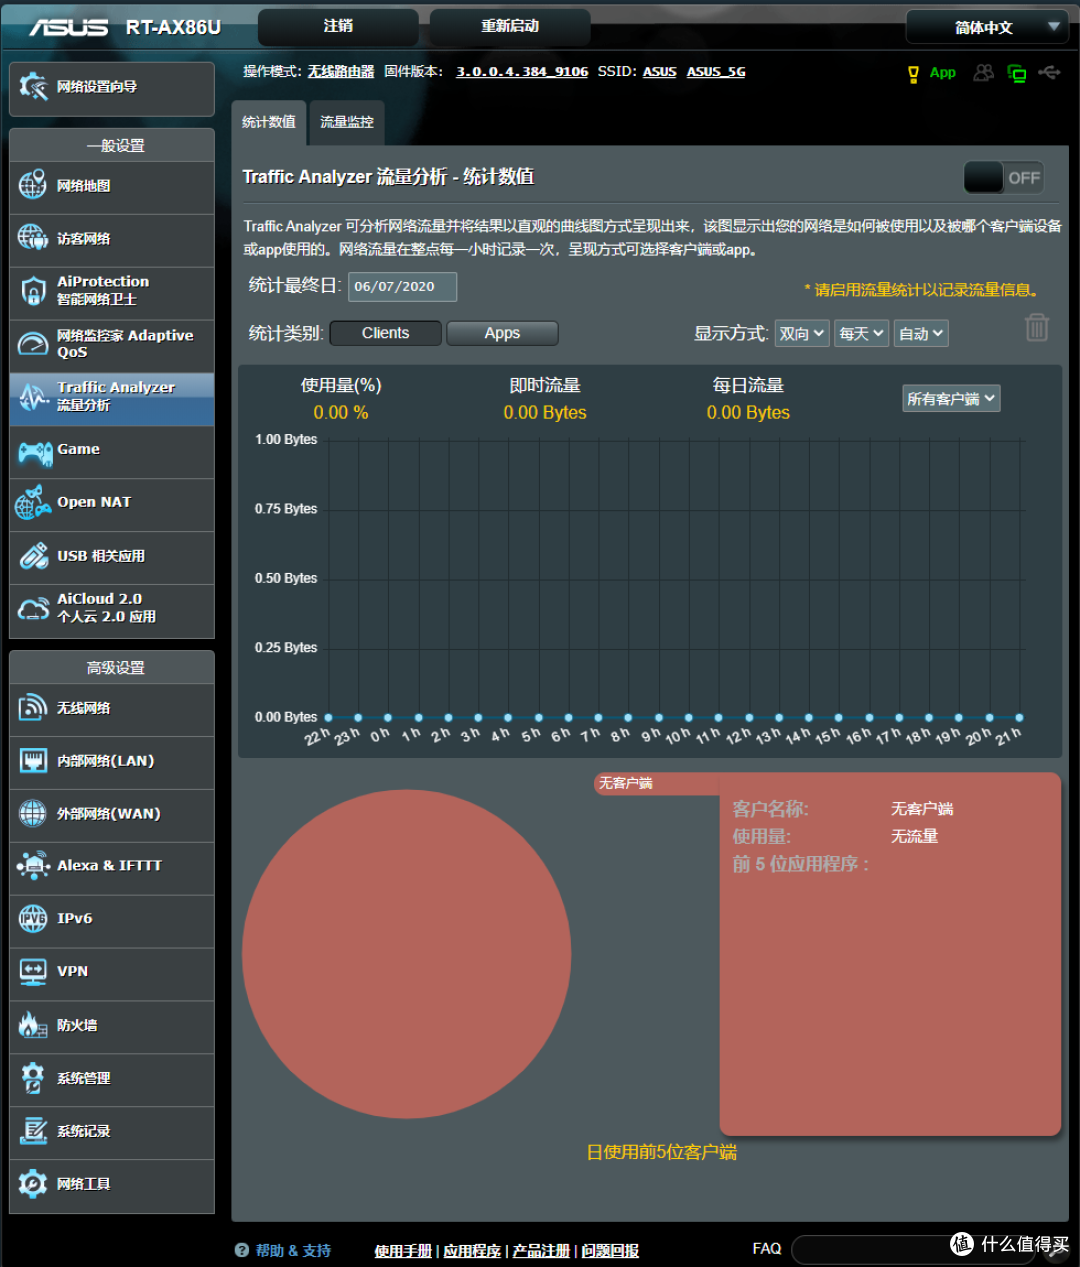The width and height of the screenshot is (1080, 1267).
Task: Switch to the 统计数值 tab
Action: (x=269, y=122)
